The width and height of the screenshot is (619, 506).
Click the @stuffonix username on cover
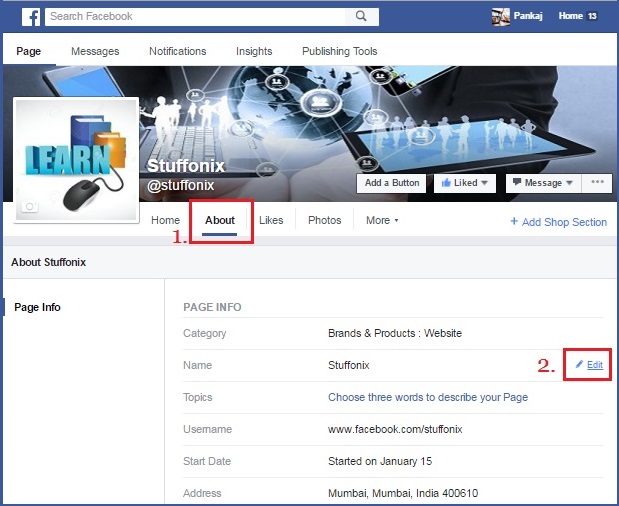point(180,185)
